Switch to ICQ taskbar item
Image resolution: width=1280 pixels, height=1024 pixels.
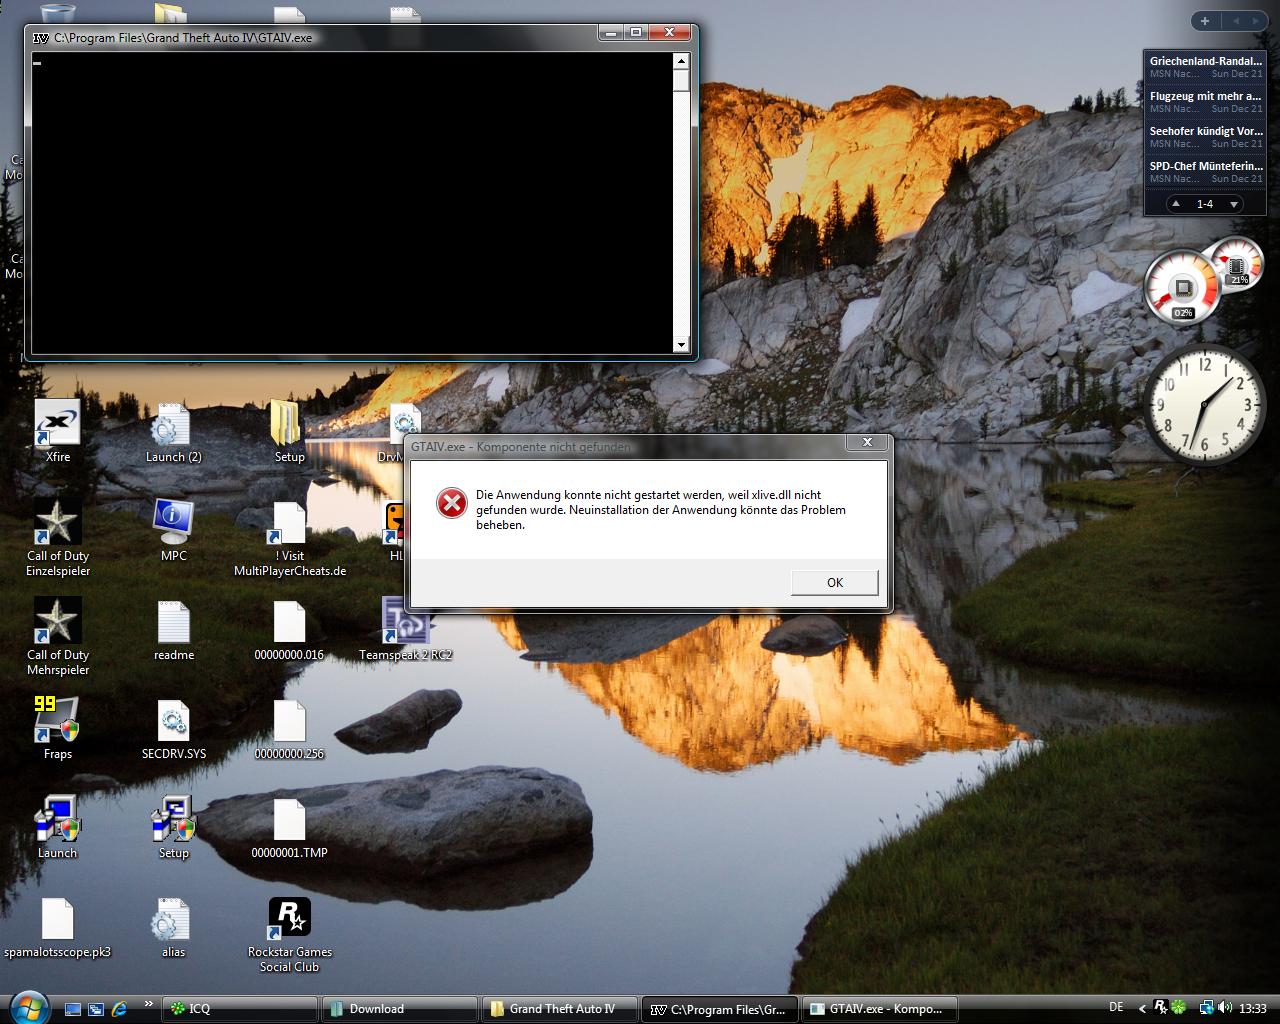[x=240, y=1009]
